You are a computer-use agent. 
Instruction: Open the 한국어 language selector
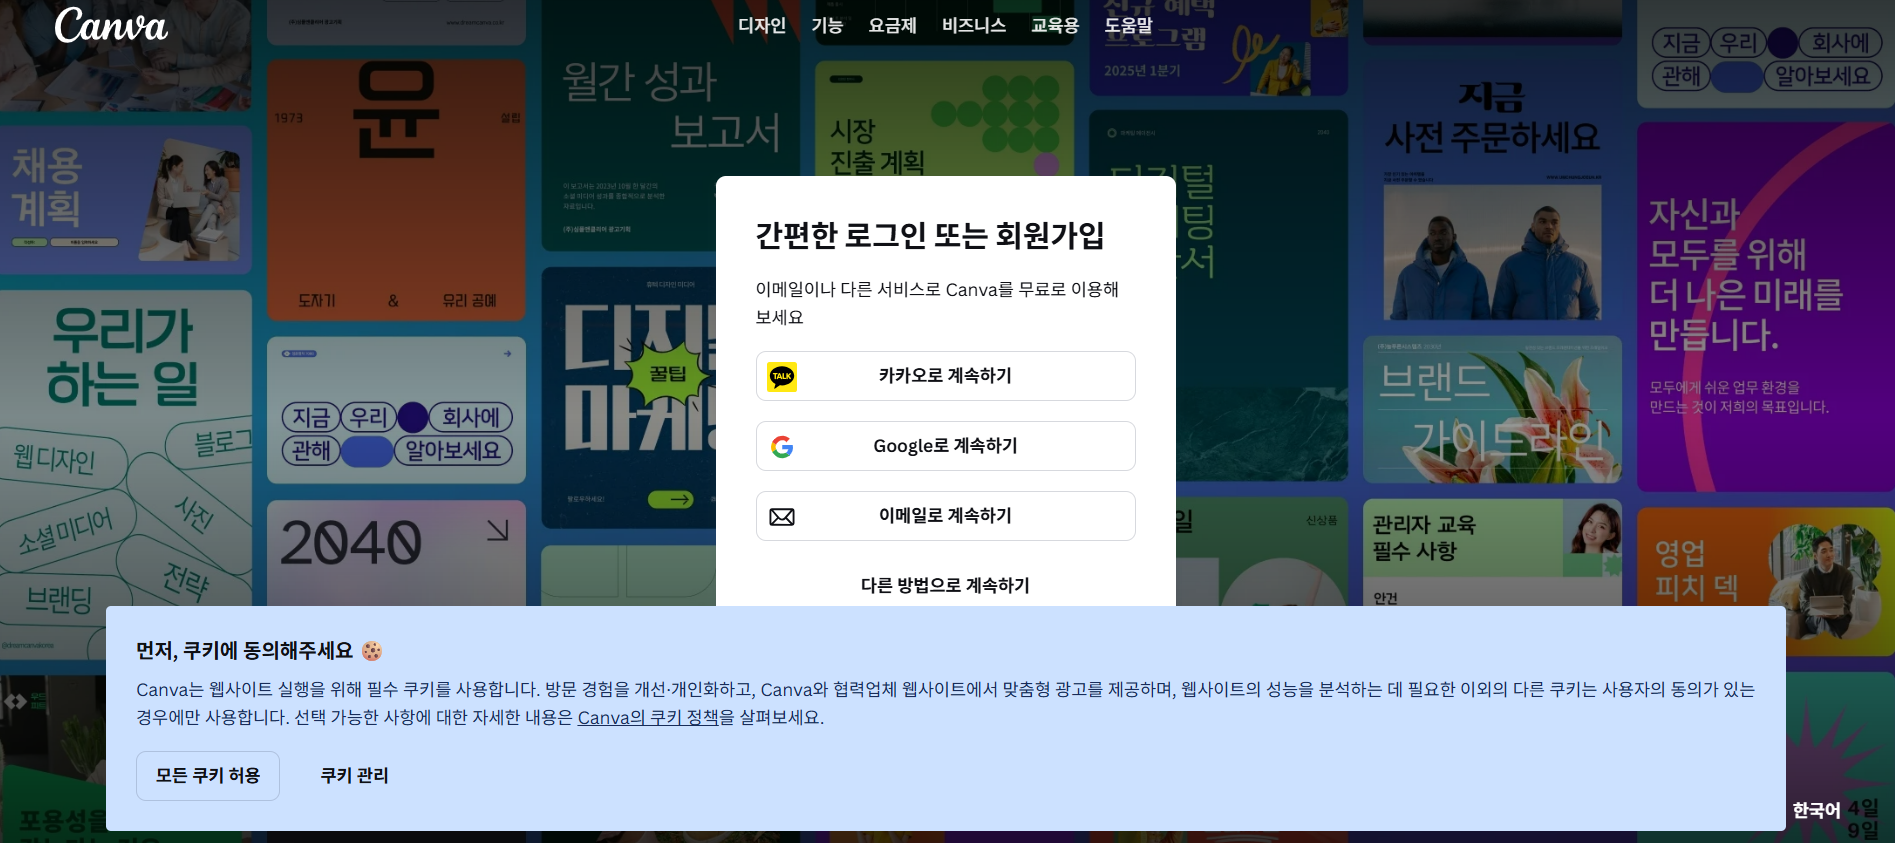click(1815, 810)
